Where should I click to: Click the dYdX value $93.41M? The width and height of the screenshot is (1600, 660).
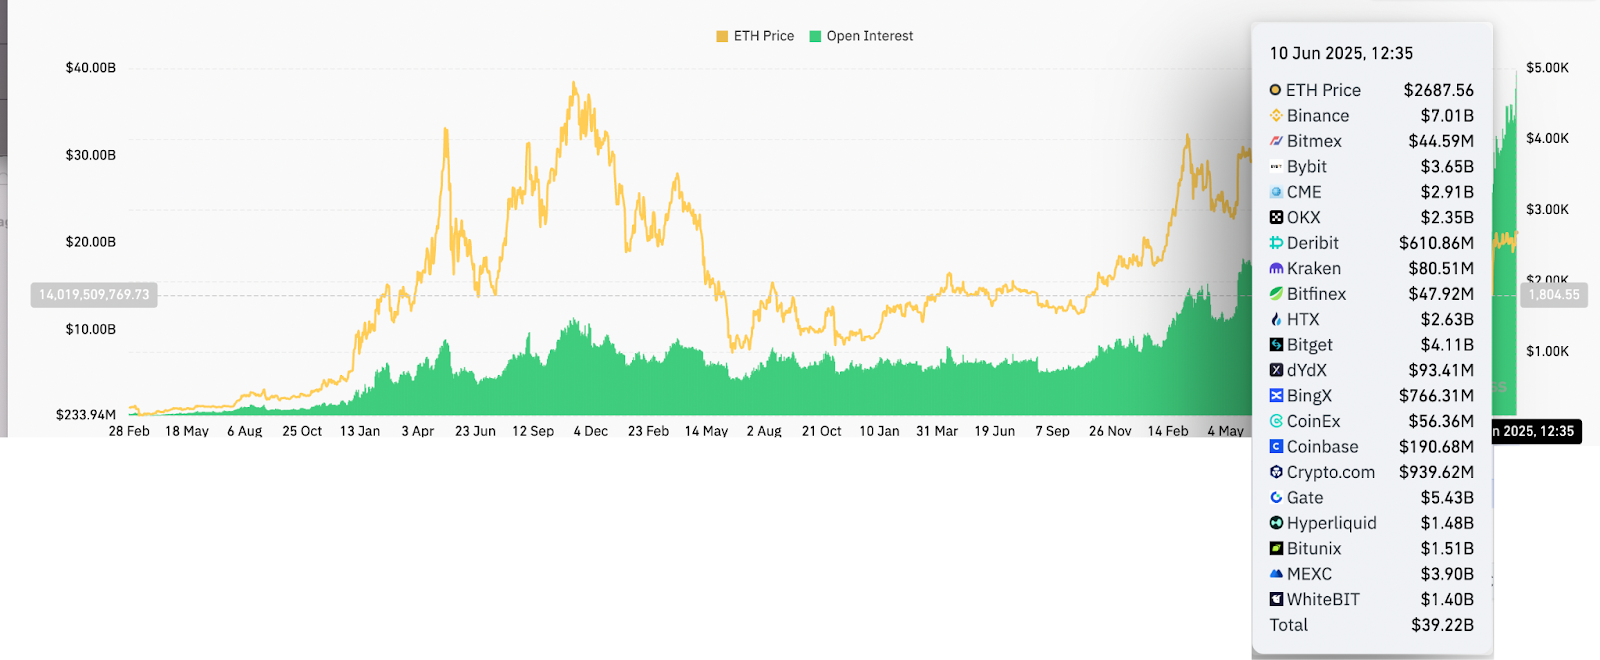pos(1441,370)
